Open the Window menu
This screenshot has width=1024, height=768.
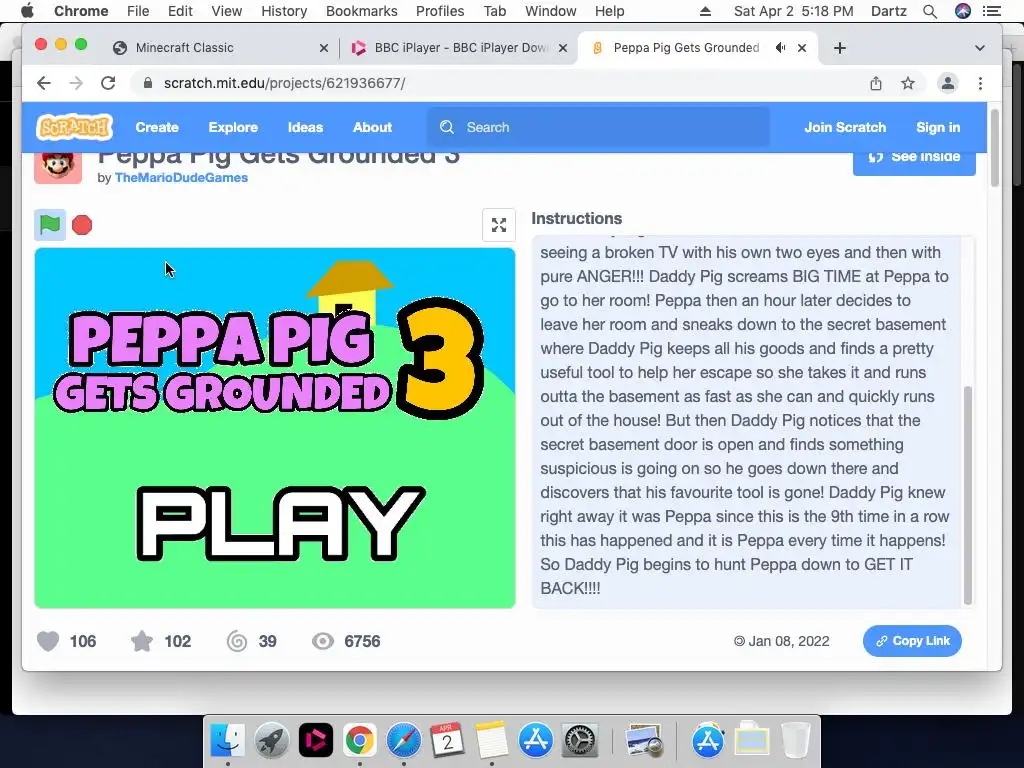click(551, 11)
